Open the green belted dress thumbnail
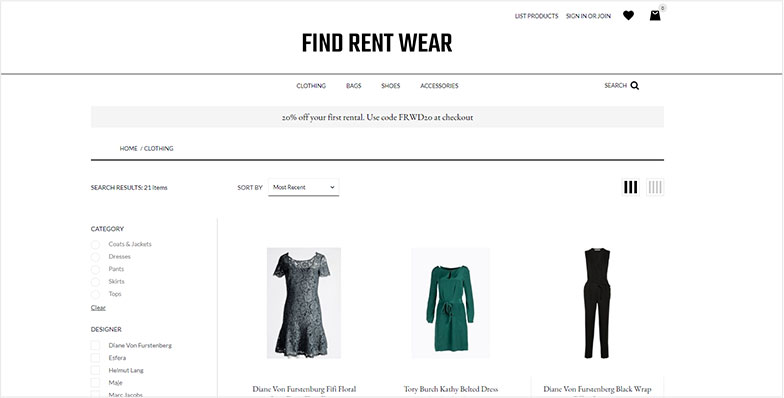Viewport: 784px width, 398px height. pos(450,303)
